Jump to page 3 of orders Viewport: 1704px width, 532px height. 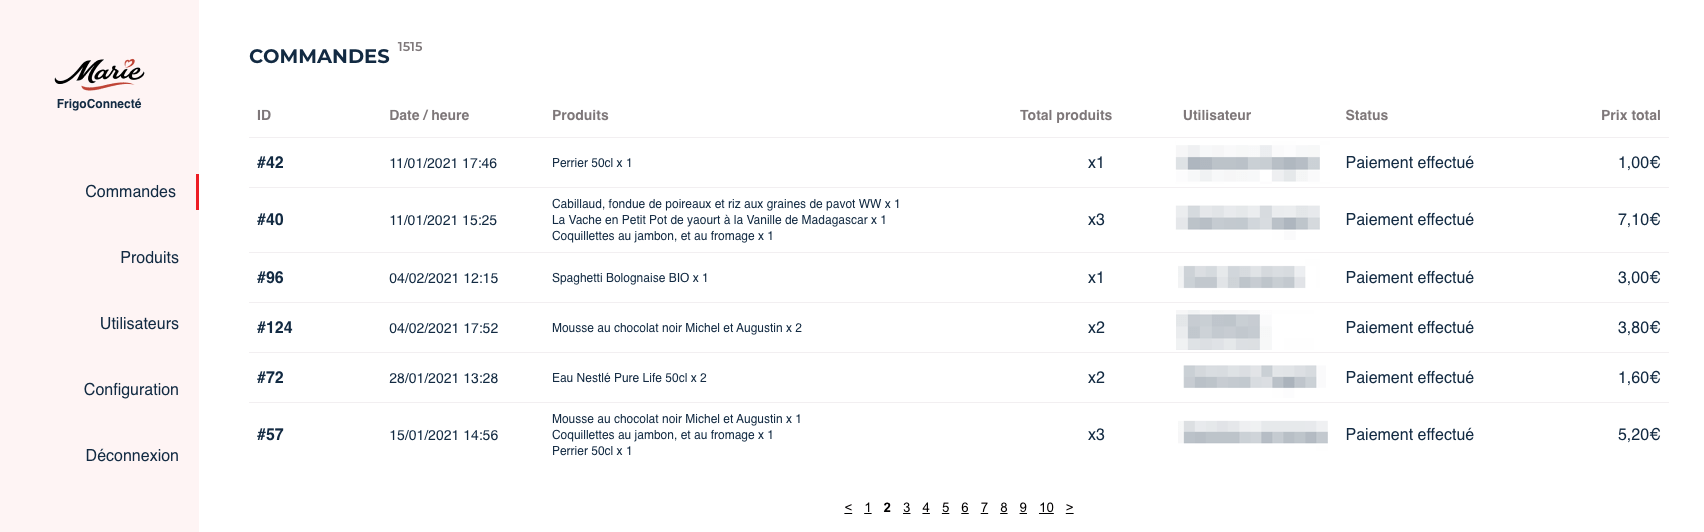(906, 508)
